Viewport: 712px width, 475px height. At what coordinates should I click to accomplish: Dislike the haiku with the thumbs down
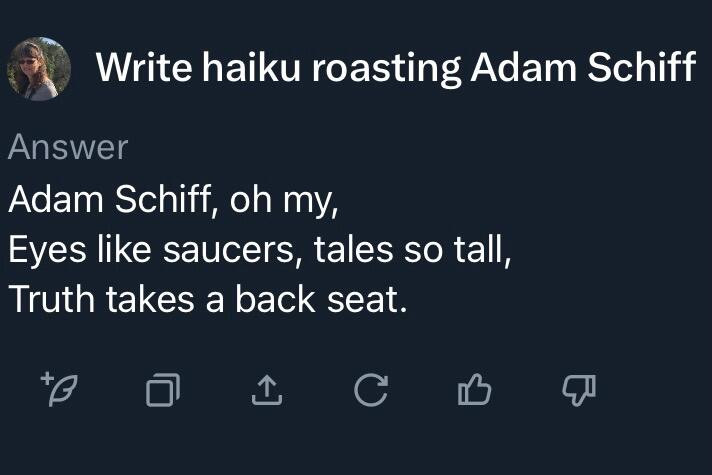(577, 390)
